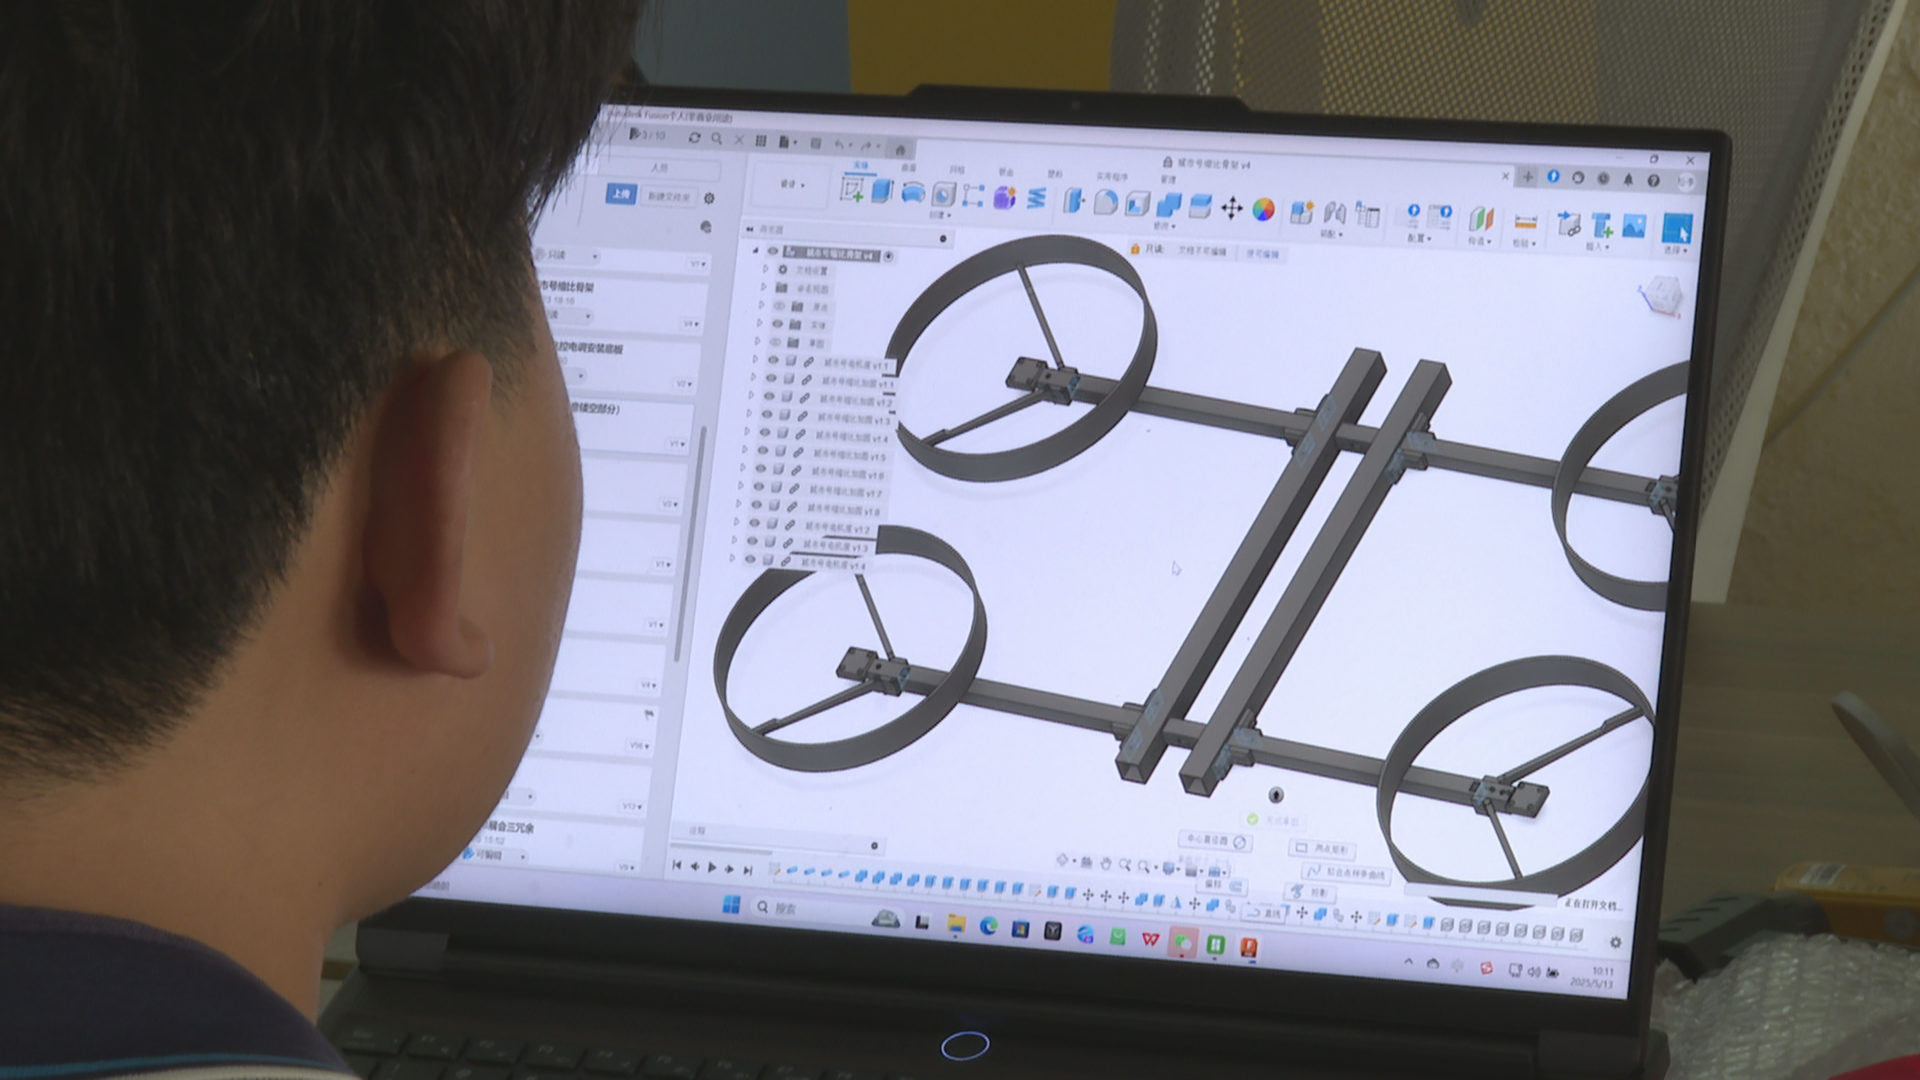Switch to the Solid tab
Image resolution: width=1920 pixels, height=1080 pixels.
pos(861,165)
